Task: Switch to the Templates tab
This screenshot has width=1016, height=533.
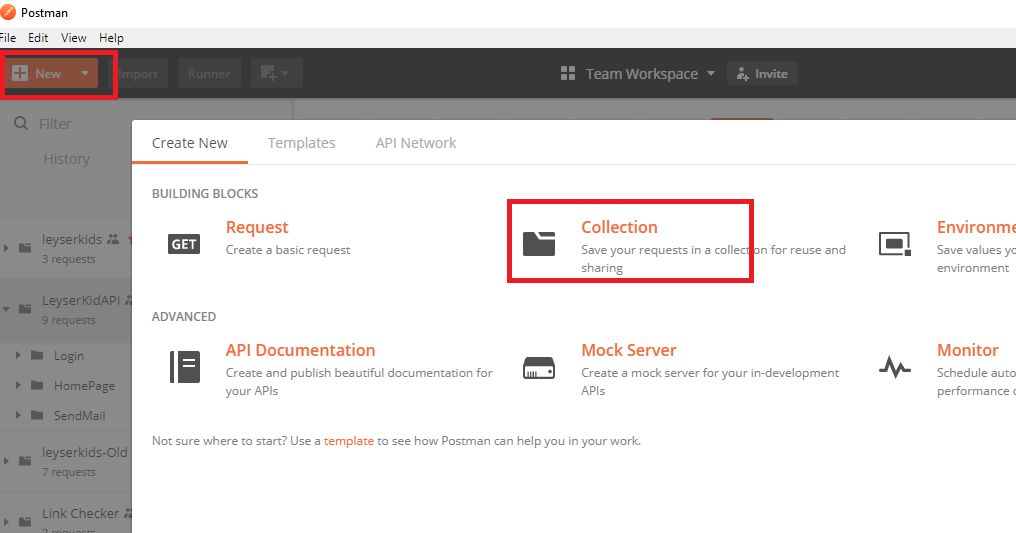Action: [301, 142]
